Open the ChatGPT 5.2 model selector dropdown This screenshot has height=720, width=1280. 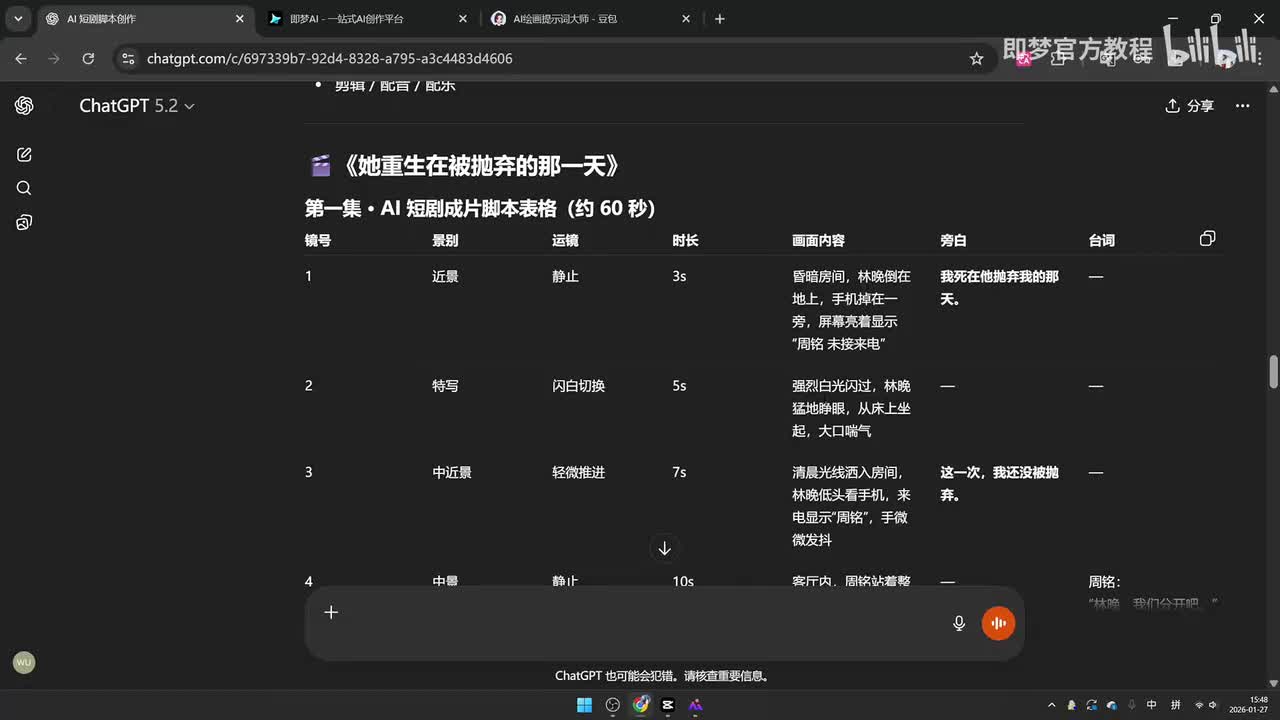coord(137,106)
